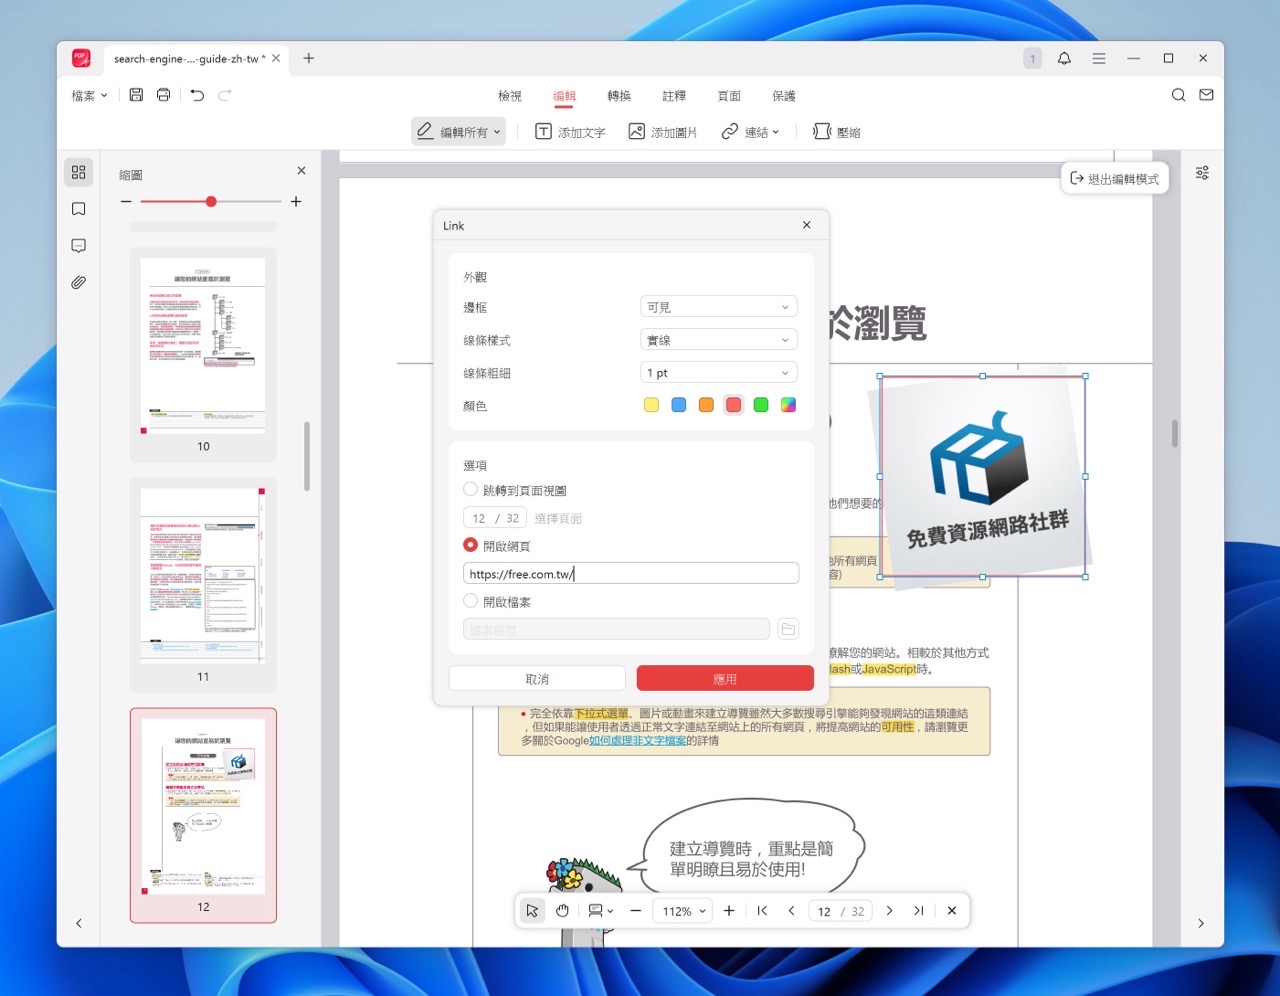Click the save file icon

click(x=136, y=95)
